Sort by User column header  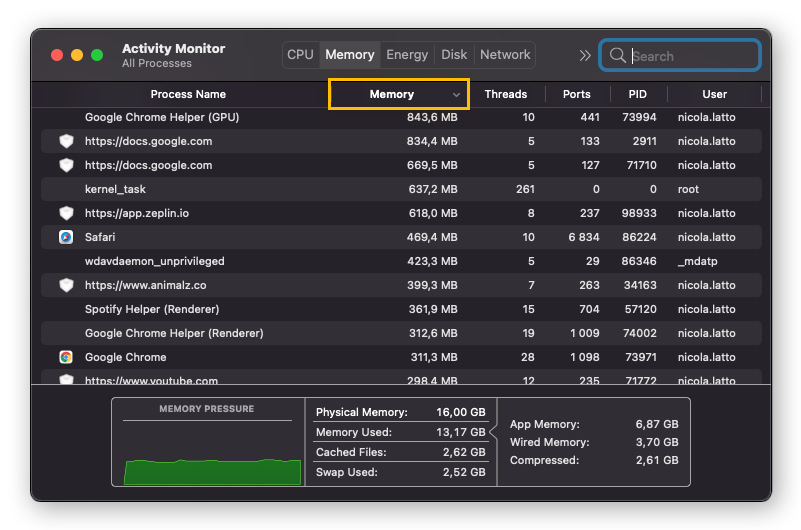[714, 94]
